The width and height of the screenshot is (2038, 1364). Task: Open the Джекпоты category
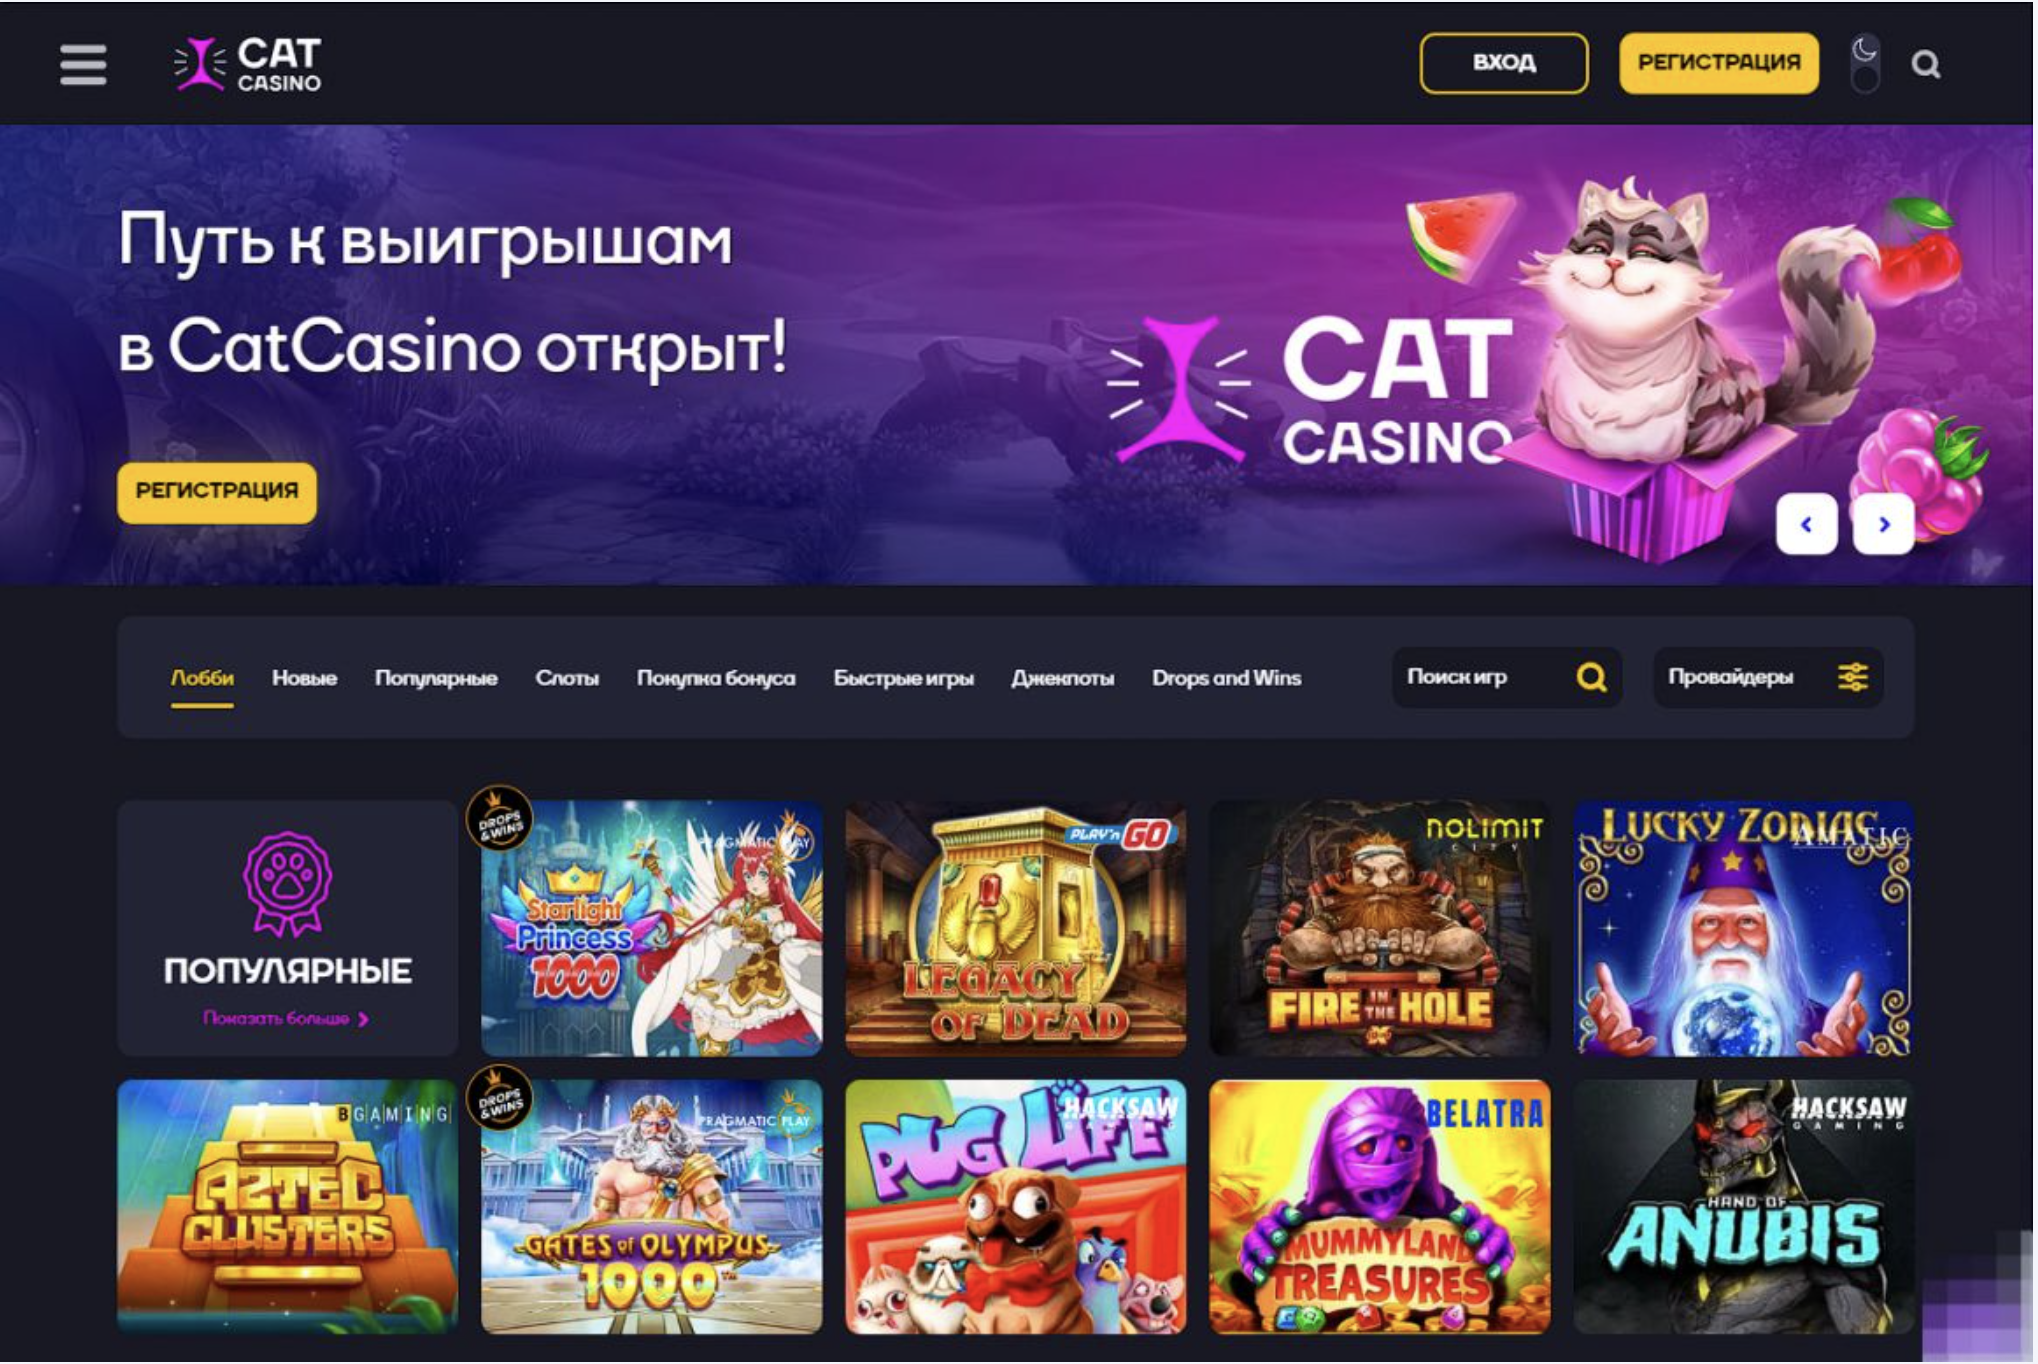(1062, 678)
